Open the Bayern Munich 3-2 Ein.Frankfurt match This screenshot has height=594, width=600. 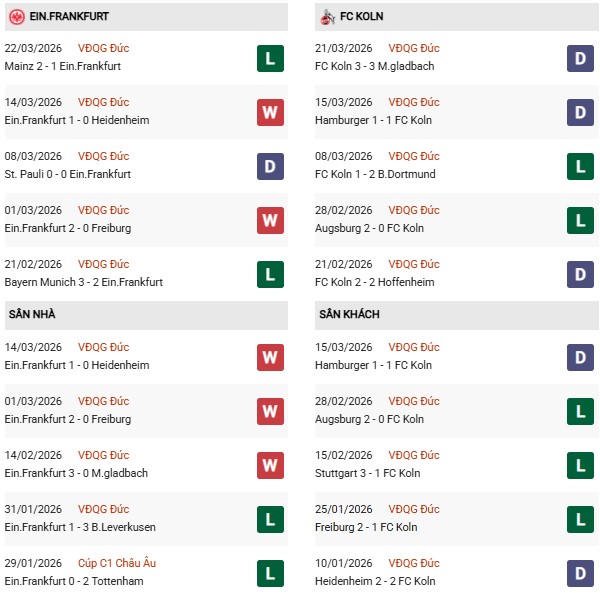84,282
